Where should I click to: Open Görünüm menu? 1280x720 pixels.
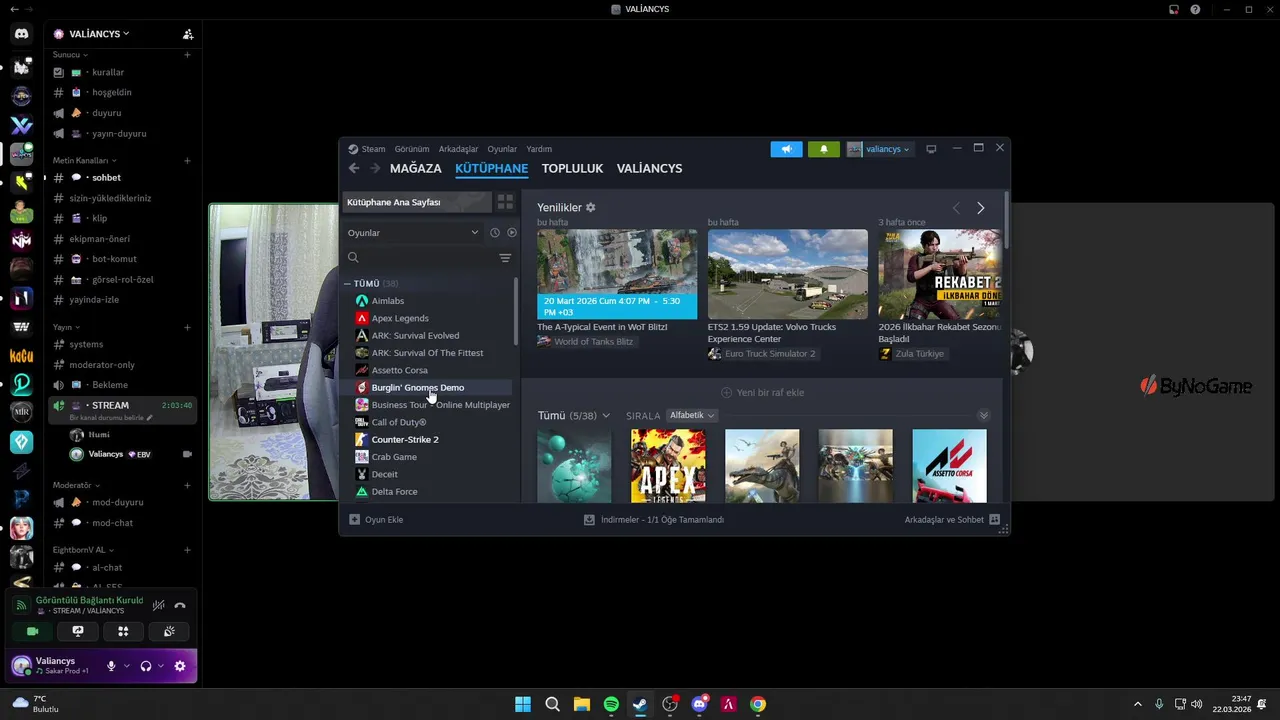point(412,149)
